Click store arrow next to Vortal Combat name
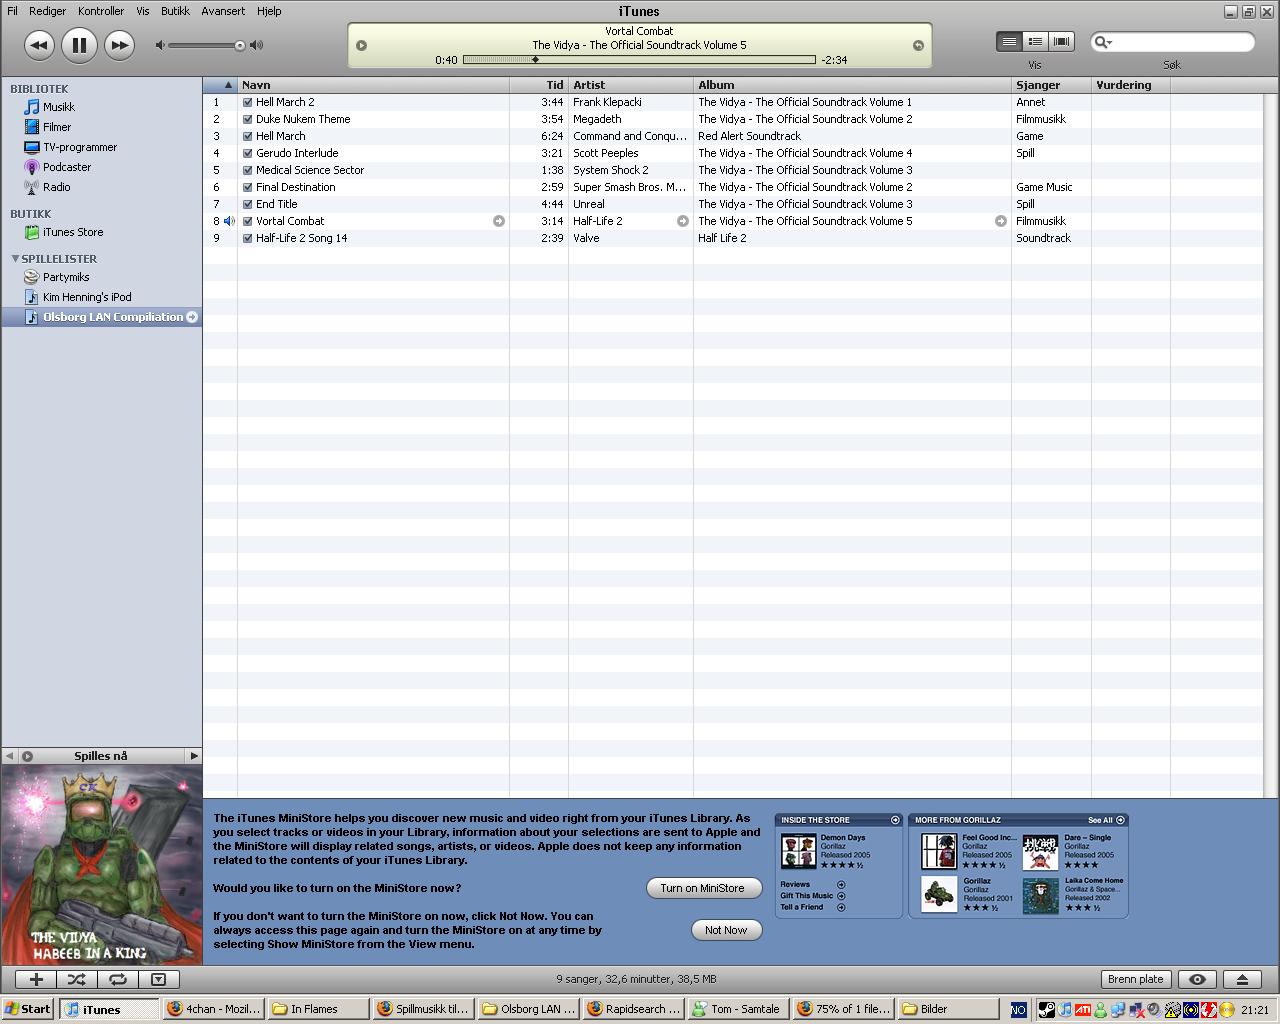 pyautogui.click(x=499, y=221)
